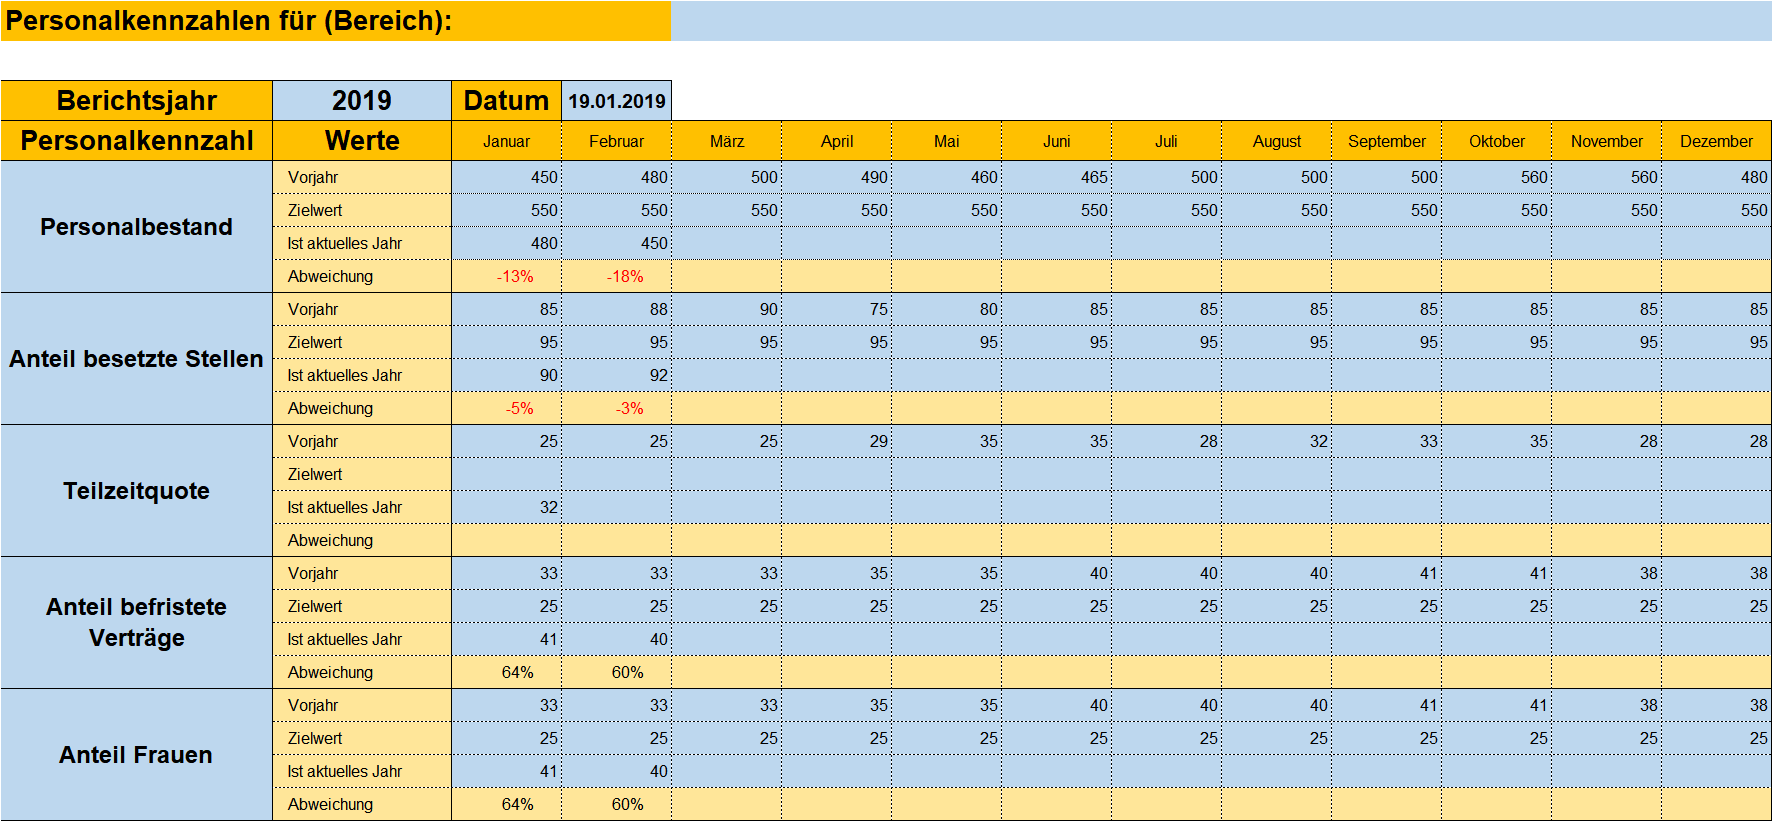Screen dimensions: 1772x821
Task: Select the Werte column header
Action: (x=361, y=141)
